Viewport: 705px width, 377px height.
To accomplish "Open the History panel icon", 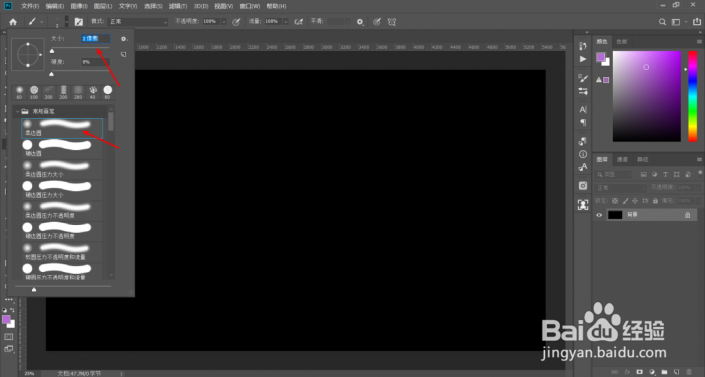I will (583, 46).
